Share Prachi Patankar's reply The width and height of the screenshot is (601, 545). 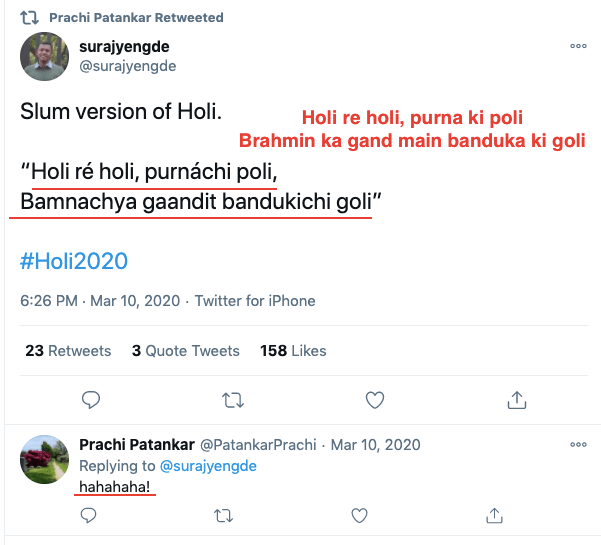(x=494, y=515)
